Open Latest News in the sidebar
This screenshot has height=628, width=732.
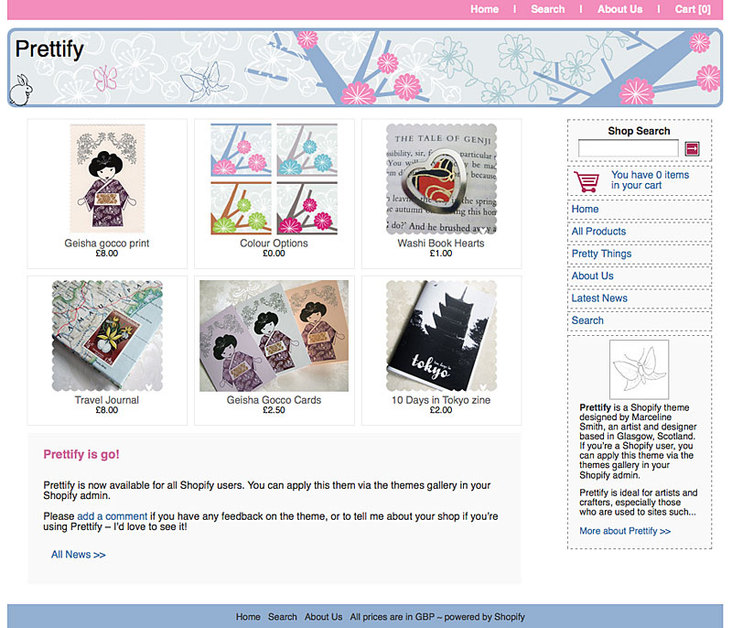[x=599, y=298]
